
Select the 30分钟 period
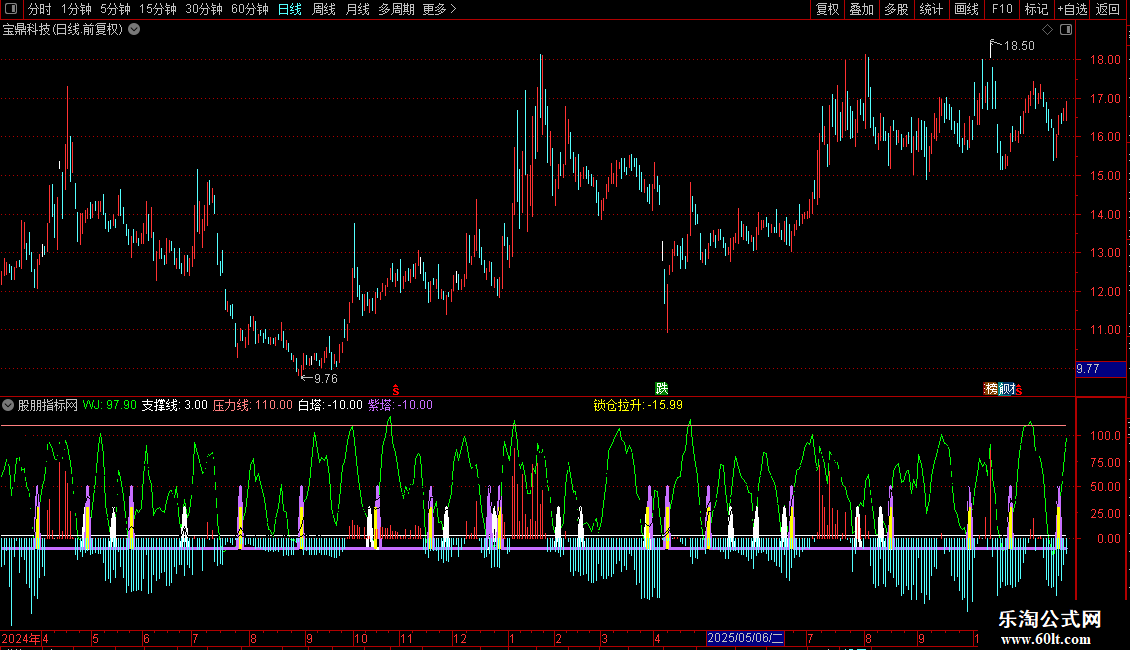204,9
